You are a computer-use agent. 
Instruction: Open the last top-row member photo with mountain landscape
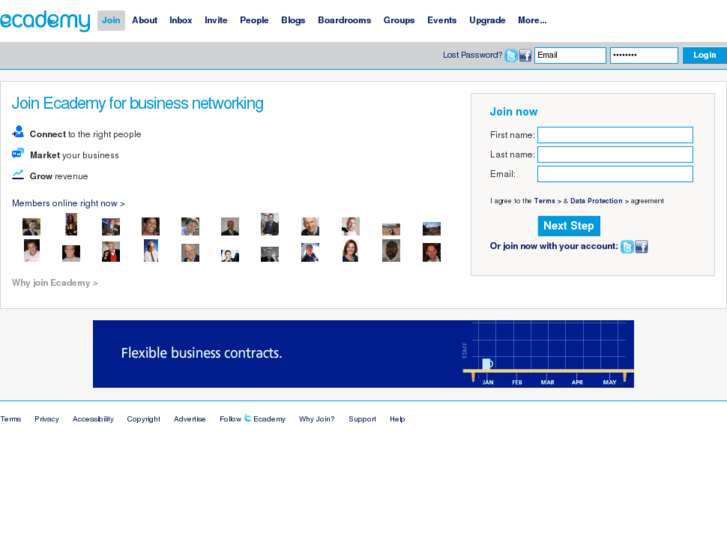tap(432, 229)
